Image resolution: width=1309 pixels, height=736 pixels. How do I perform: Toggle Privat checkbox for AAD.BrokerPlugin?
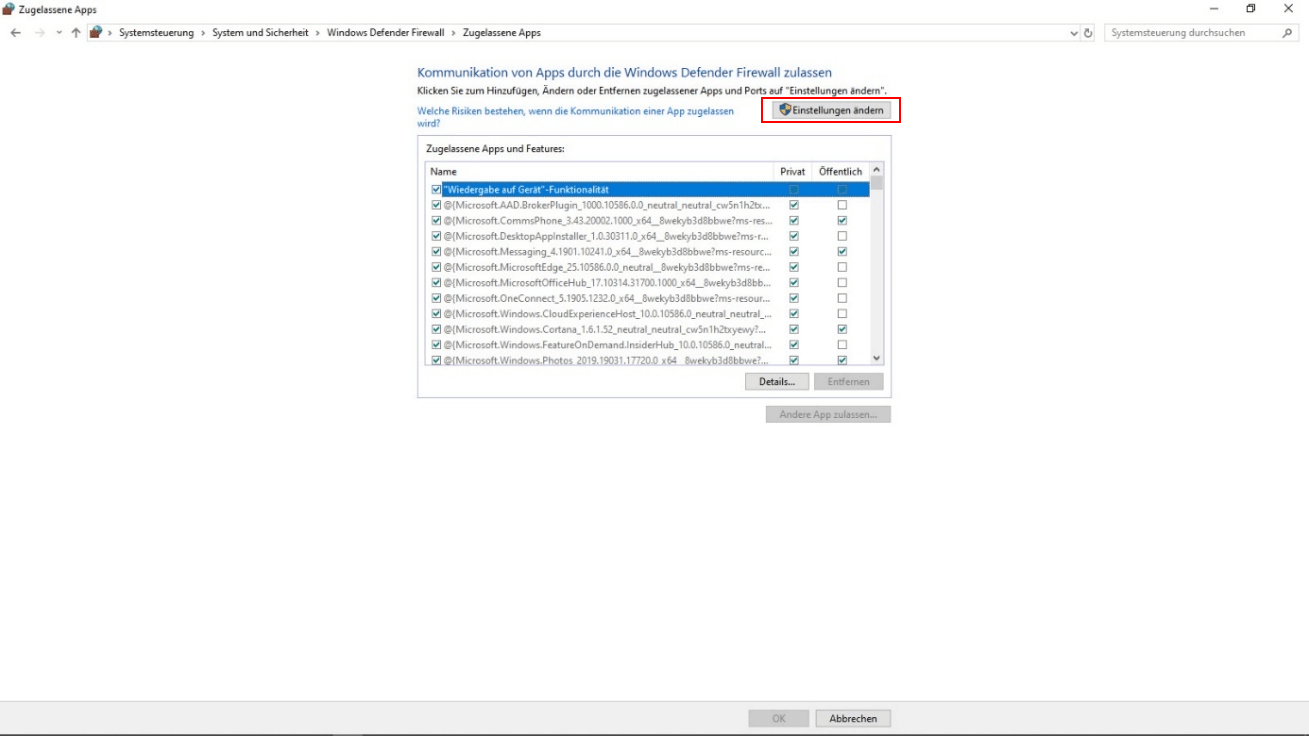click(794, 205)
